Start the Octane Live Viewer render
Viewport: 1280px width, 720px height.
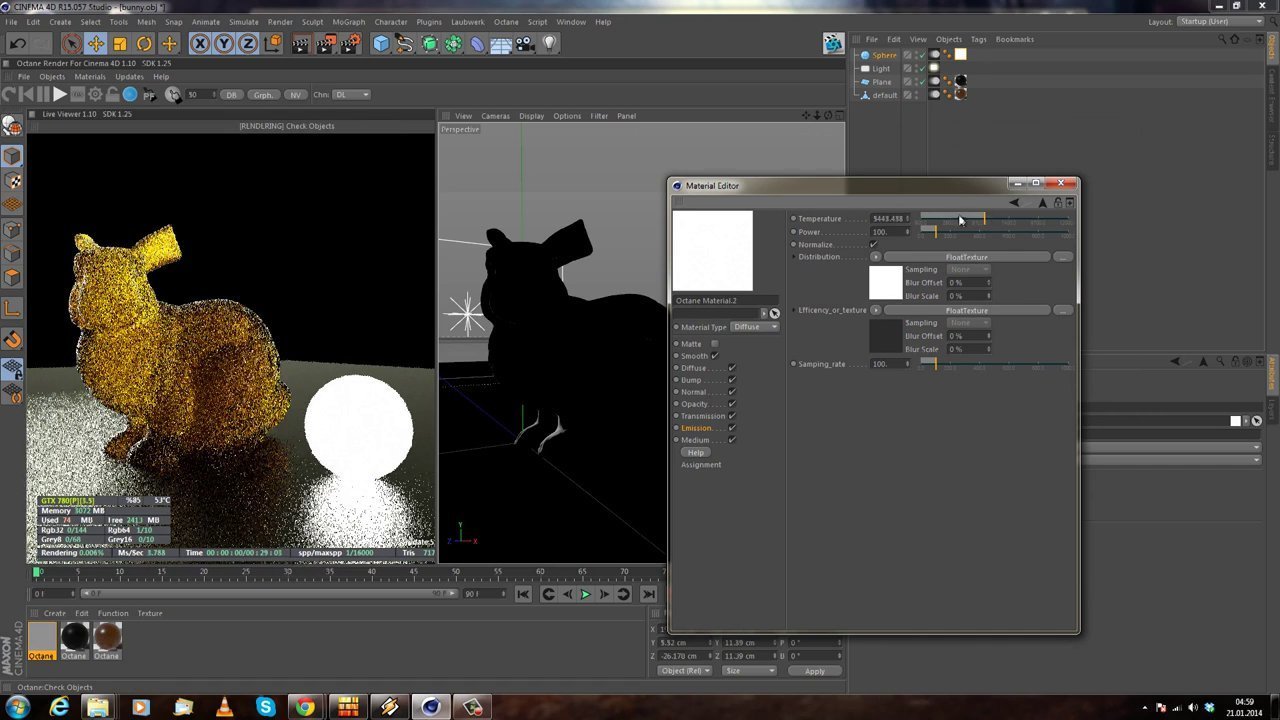pos(59,94)
